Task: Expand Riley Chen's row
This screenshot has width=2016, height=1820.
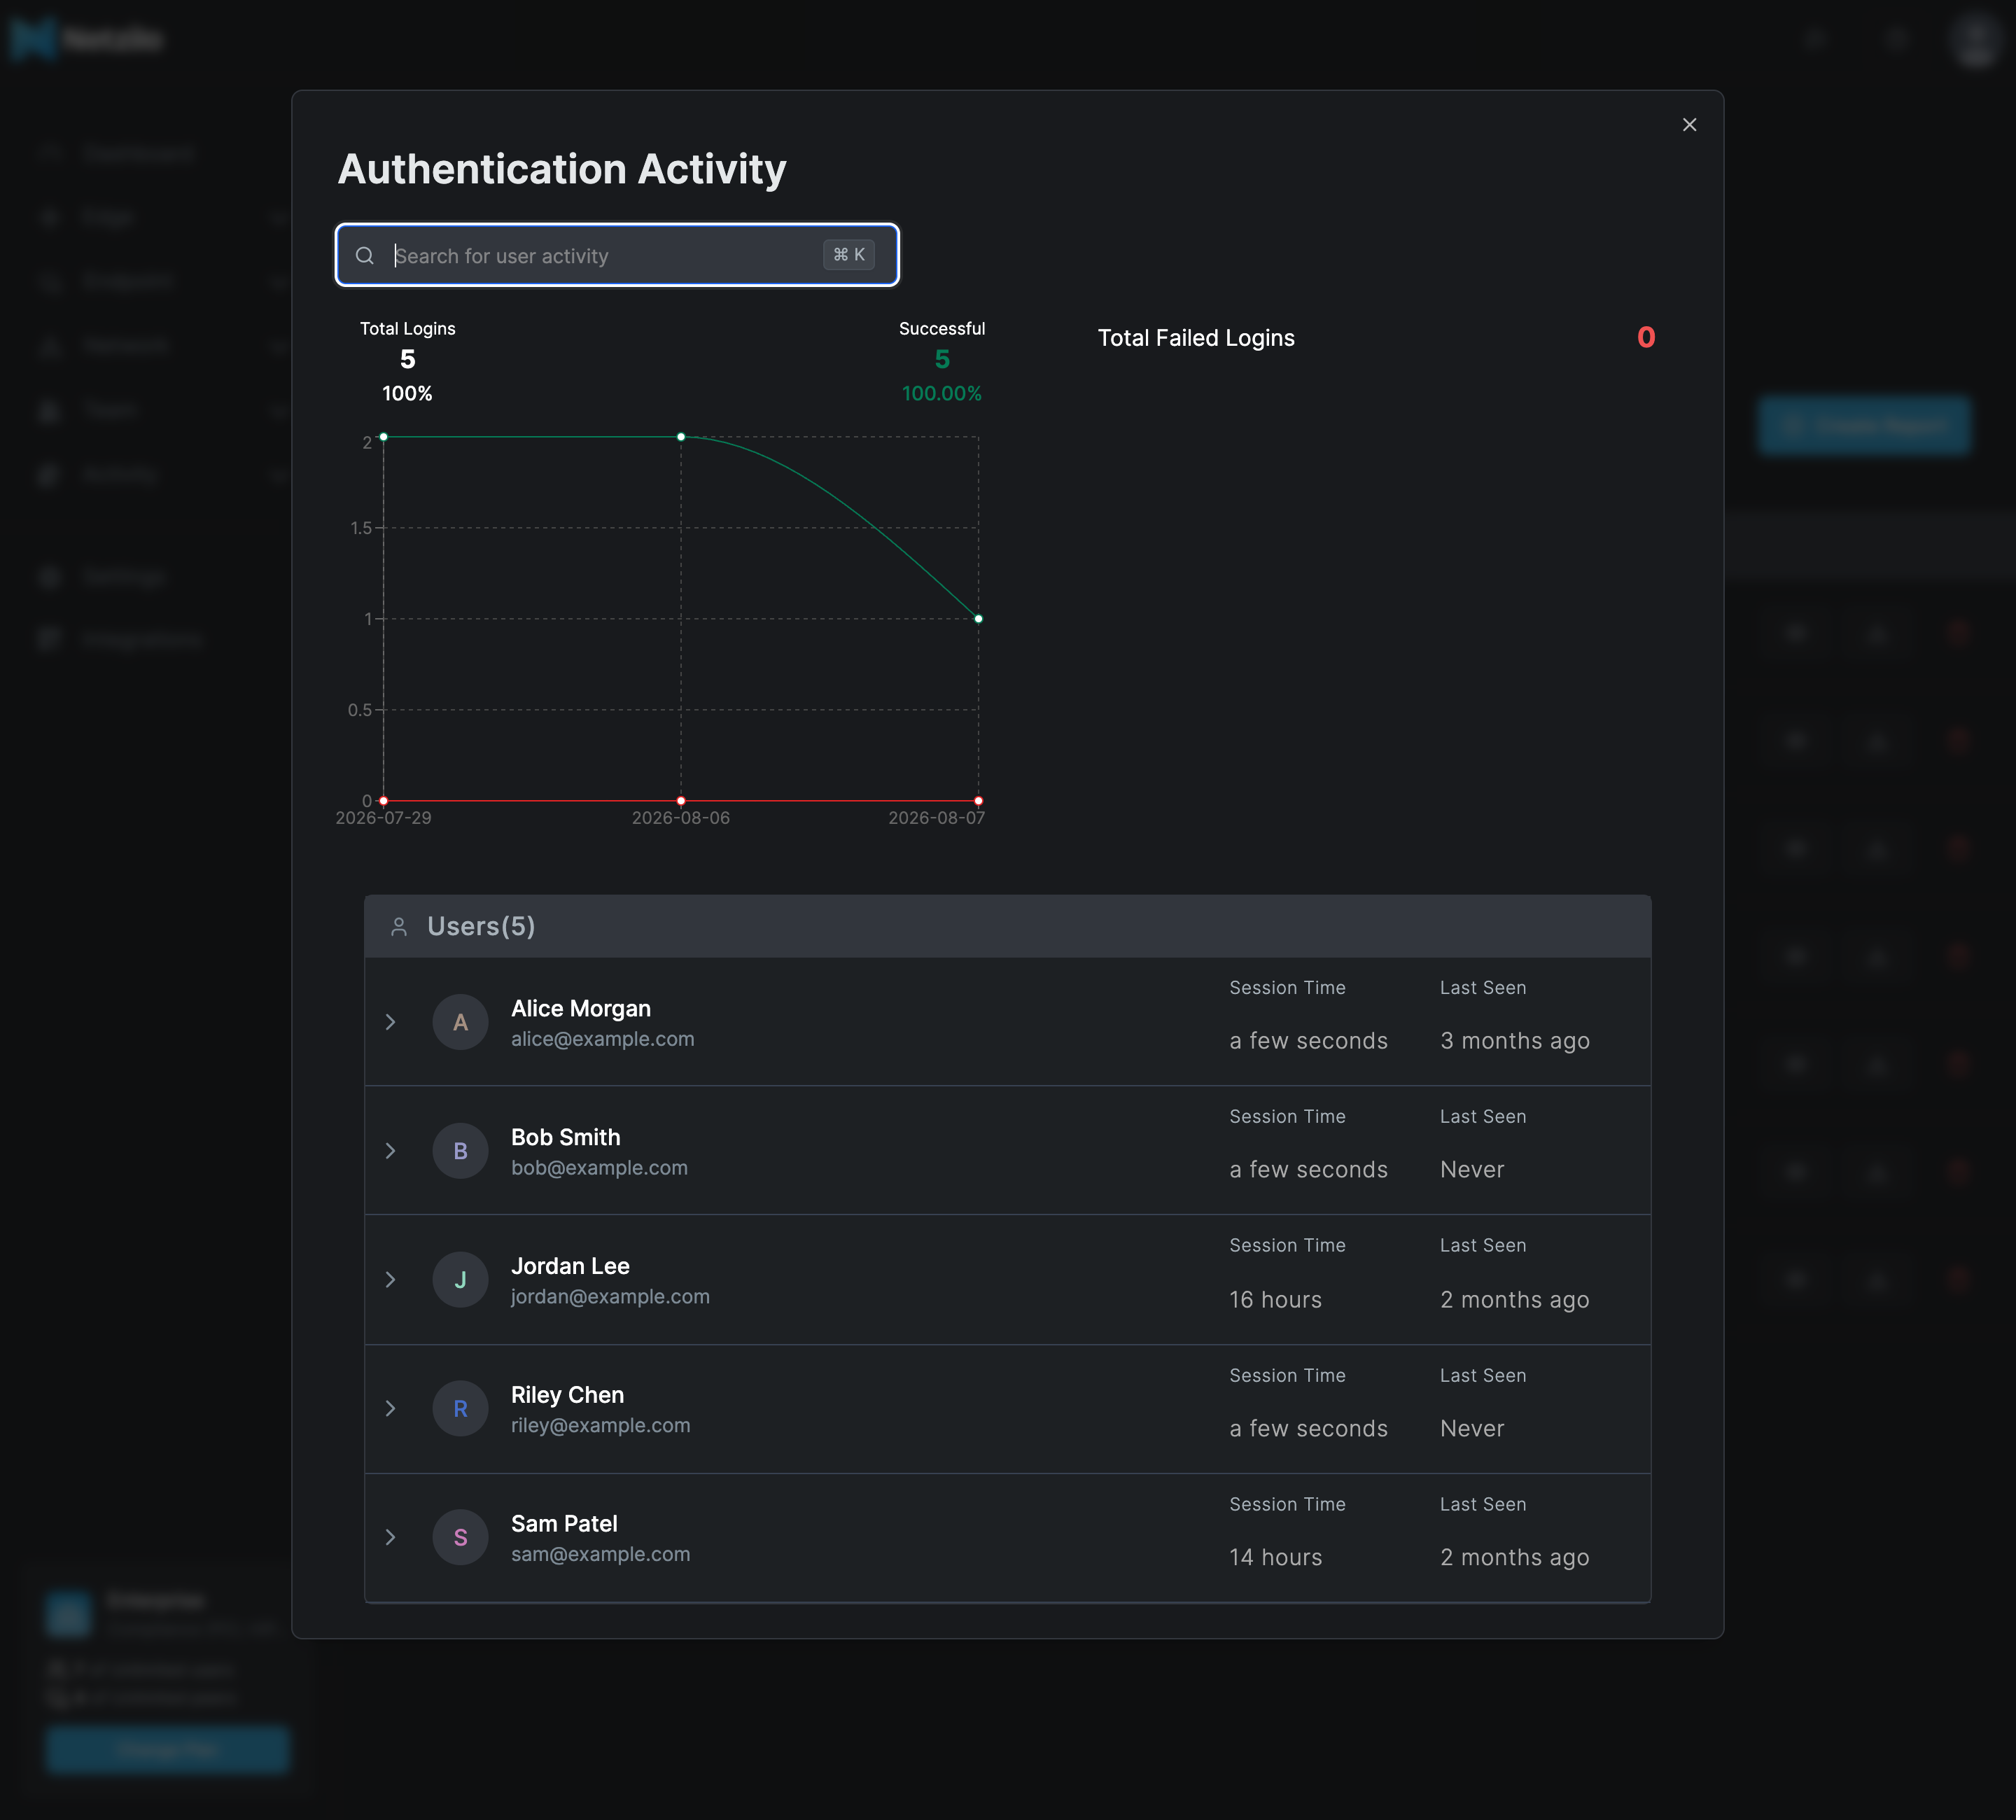Action: click(x=391, y=1409)
